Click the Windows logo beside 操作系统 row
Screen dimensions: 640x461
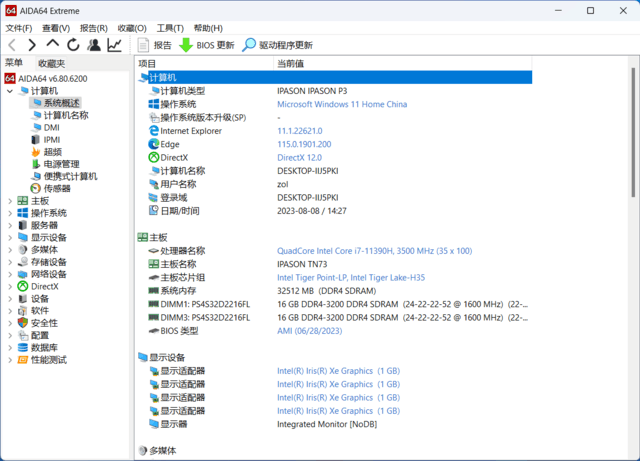pyautogui.click(x=153, y=104)
